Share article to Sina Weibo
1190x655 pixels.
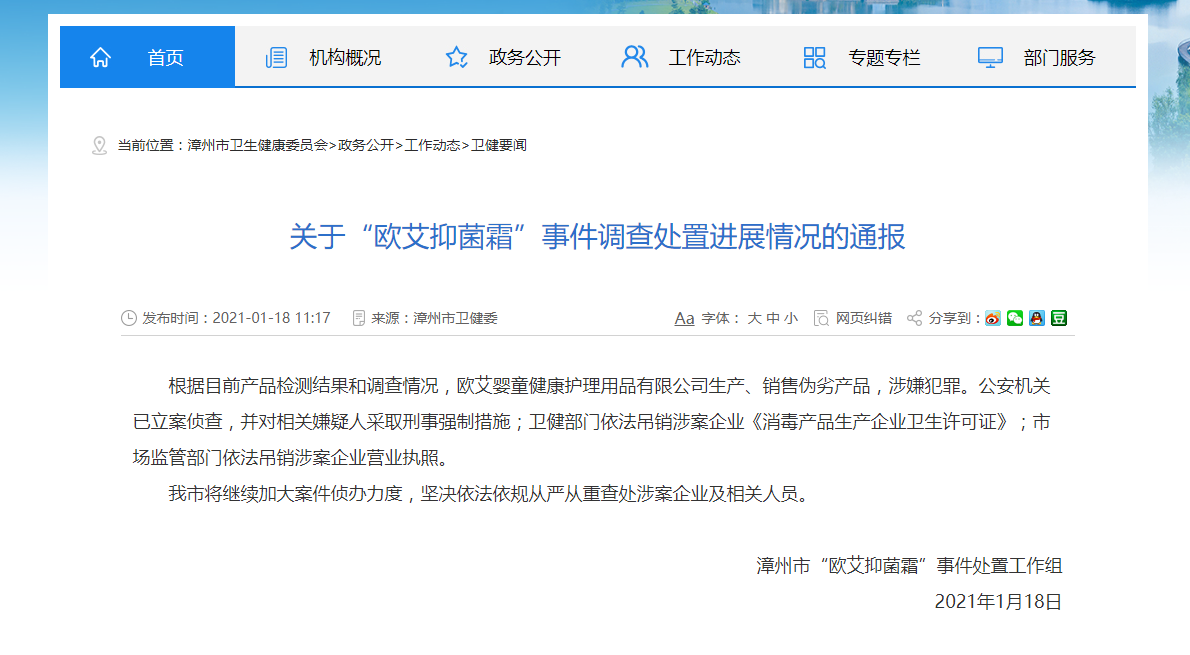tap(993, 318)
